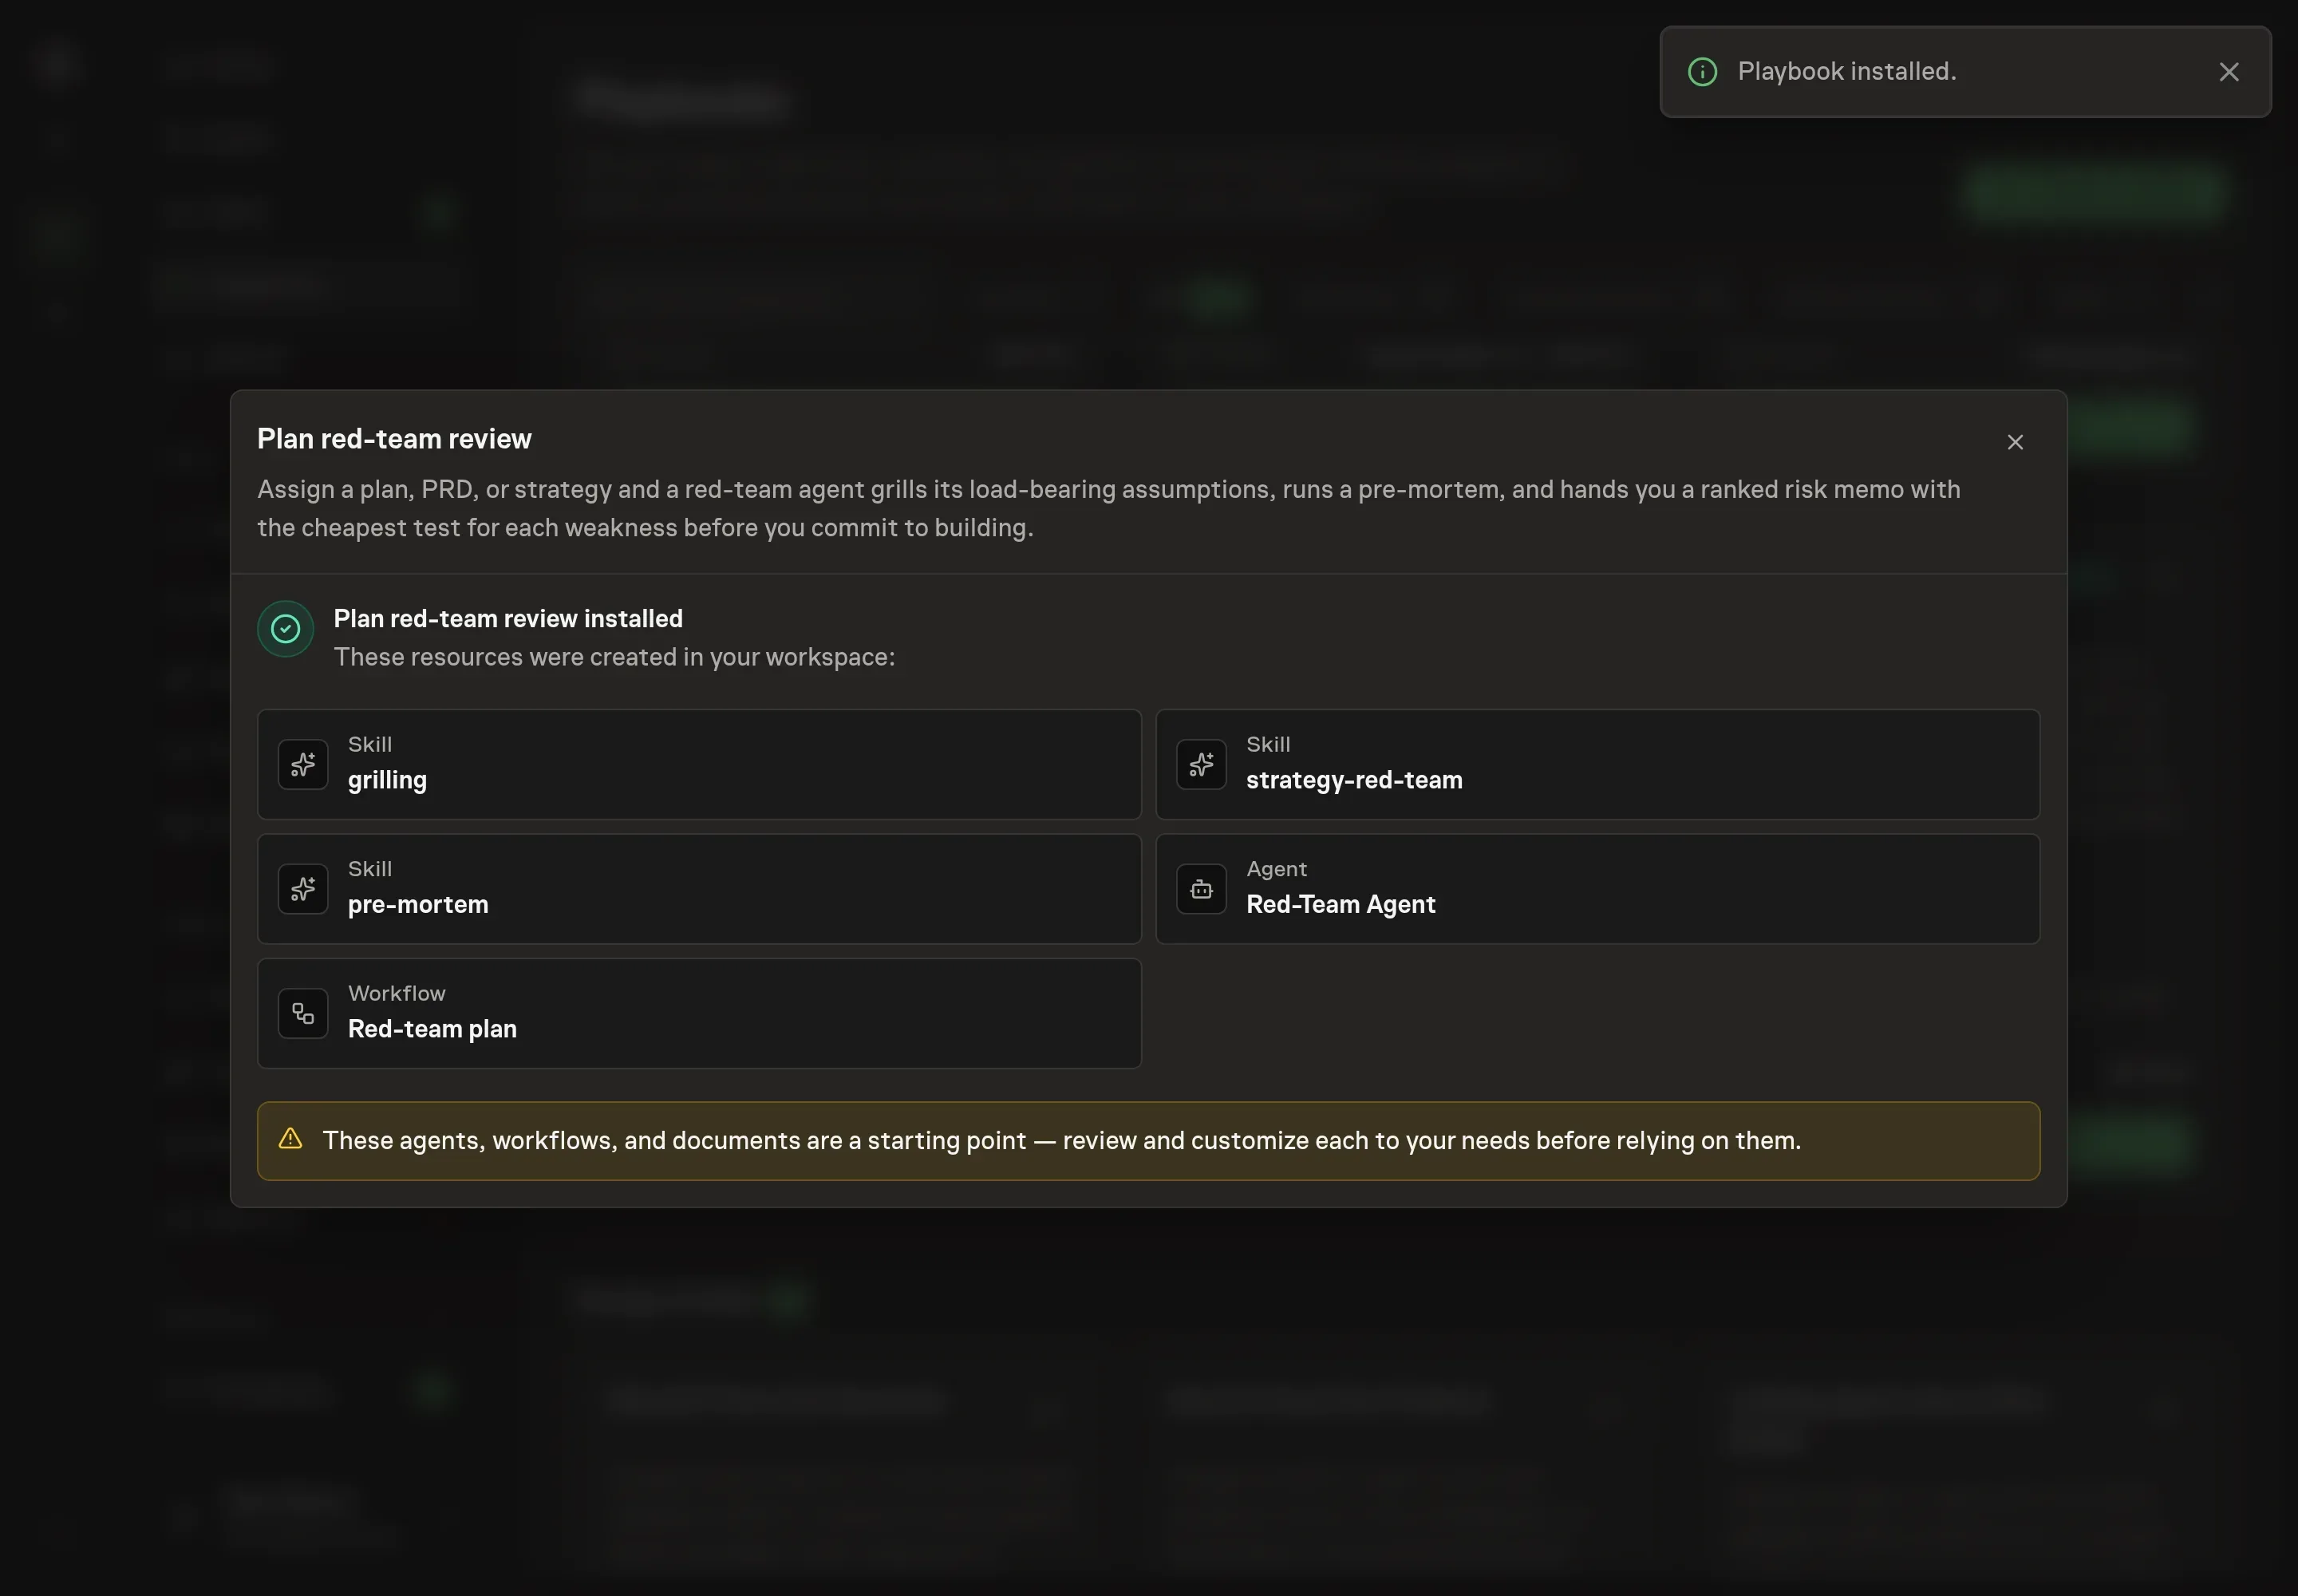Click the starting point warning banner text
This screenshot has height=1596, width=2298.
pos(1061,1141)
